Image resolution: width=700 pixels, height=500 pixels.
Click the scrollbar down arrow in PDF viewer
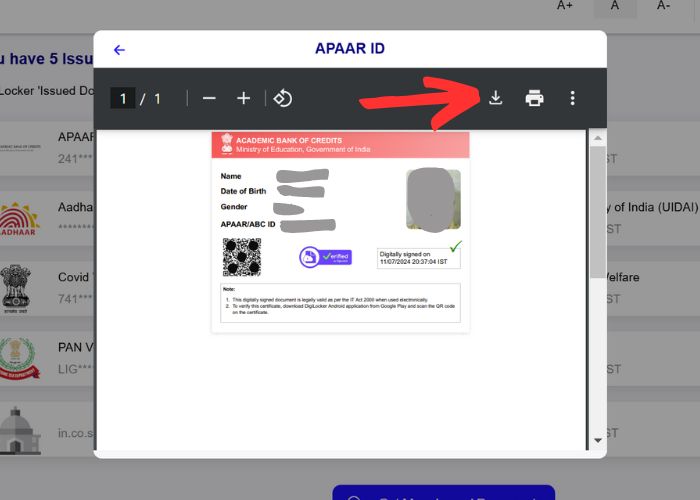point(598,441)
